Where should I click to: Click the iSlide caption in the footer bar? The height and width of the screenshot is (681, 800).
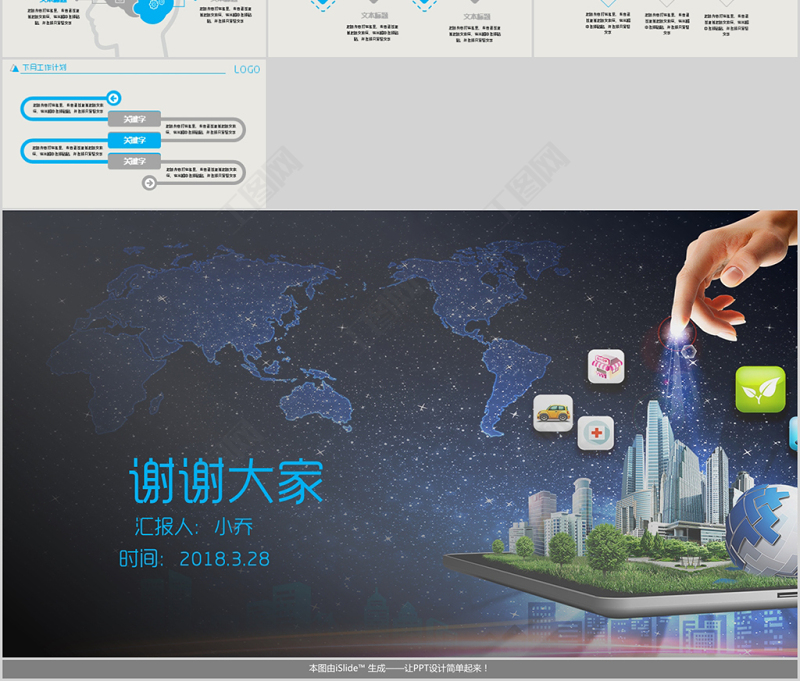[x=399, y=669]
